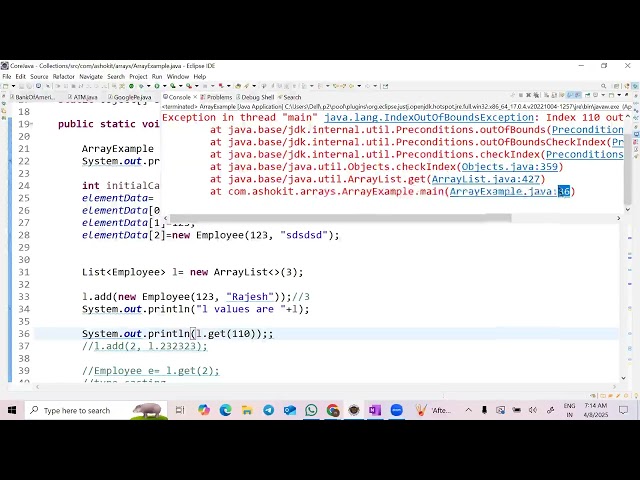The width and height of the screenshot is (640, 480).
Task: Open the Source menu
Action: click(39, 76)
